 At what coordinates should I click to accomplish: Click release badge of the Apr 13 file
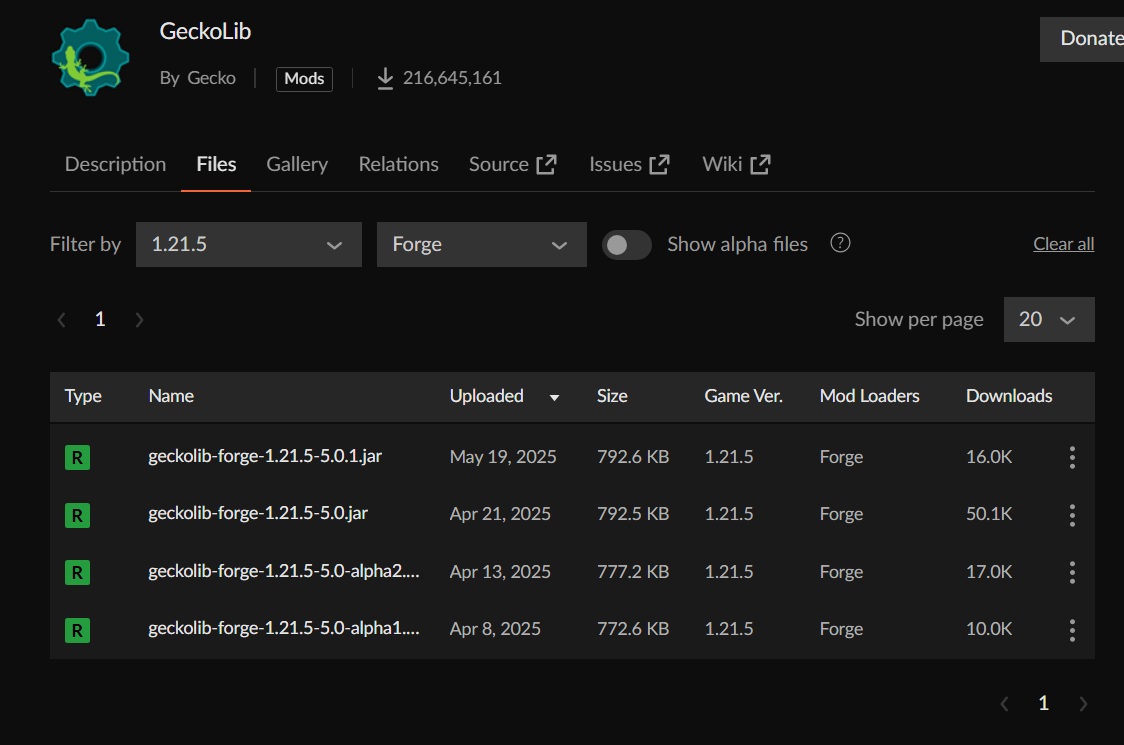pos(77,572)
